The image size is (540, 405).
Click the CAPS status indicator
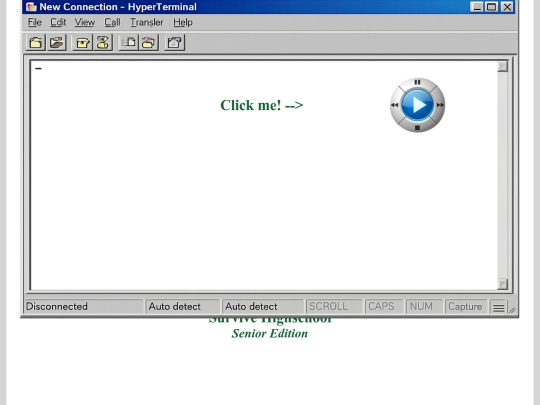click(384, 306)
